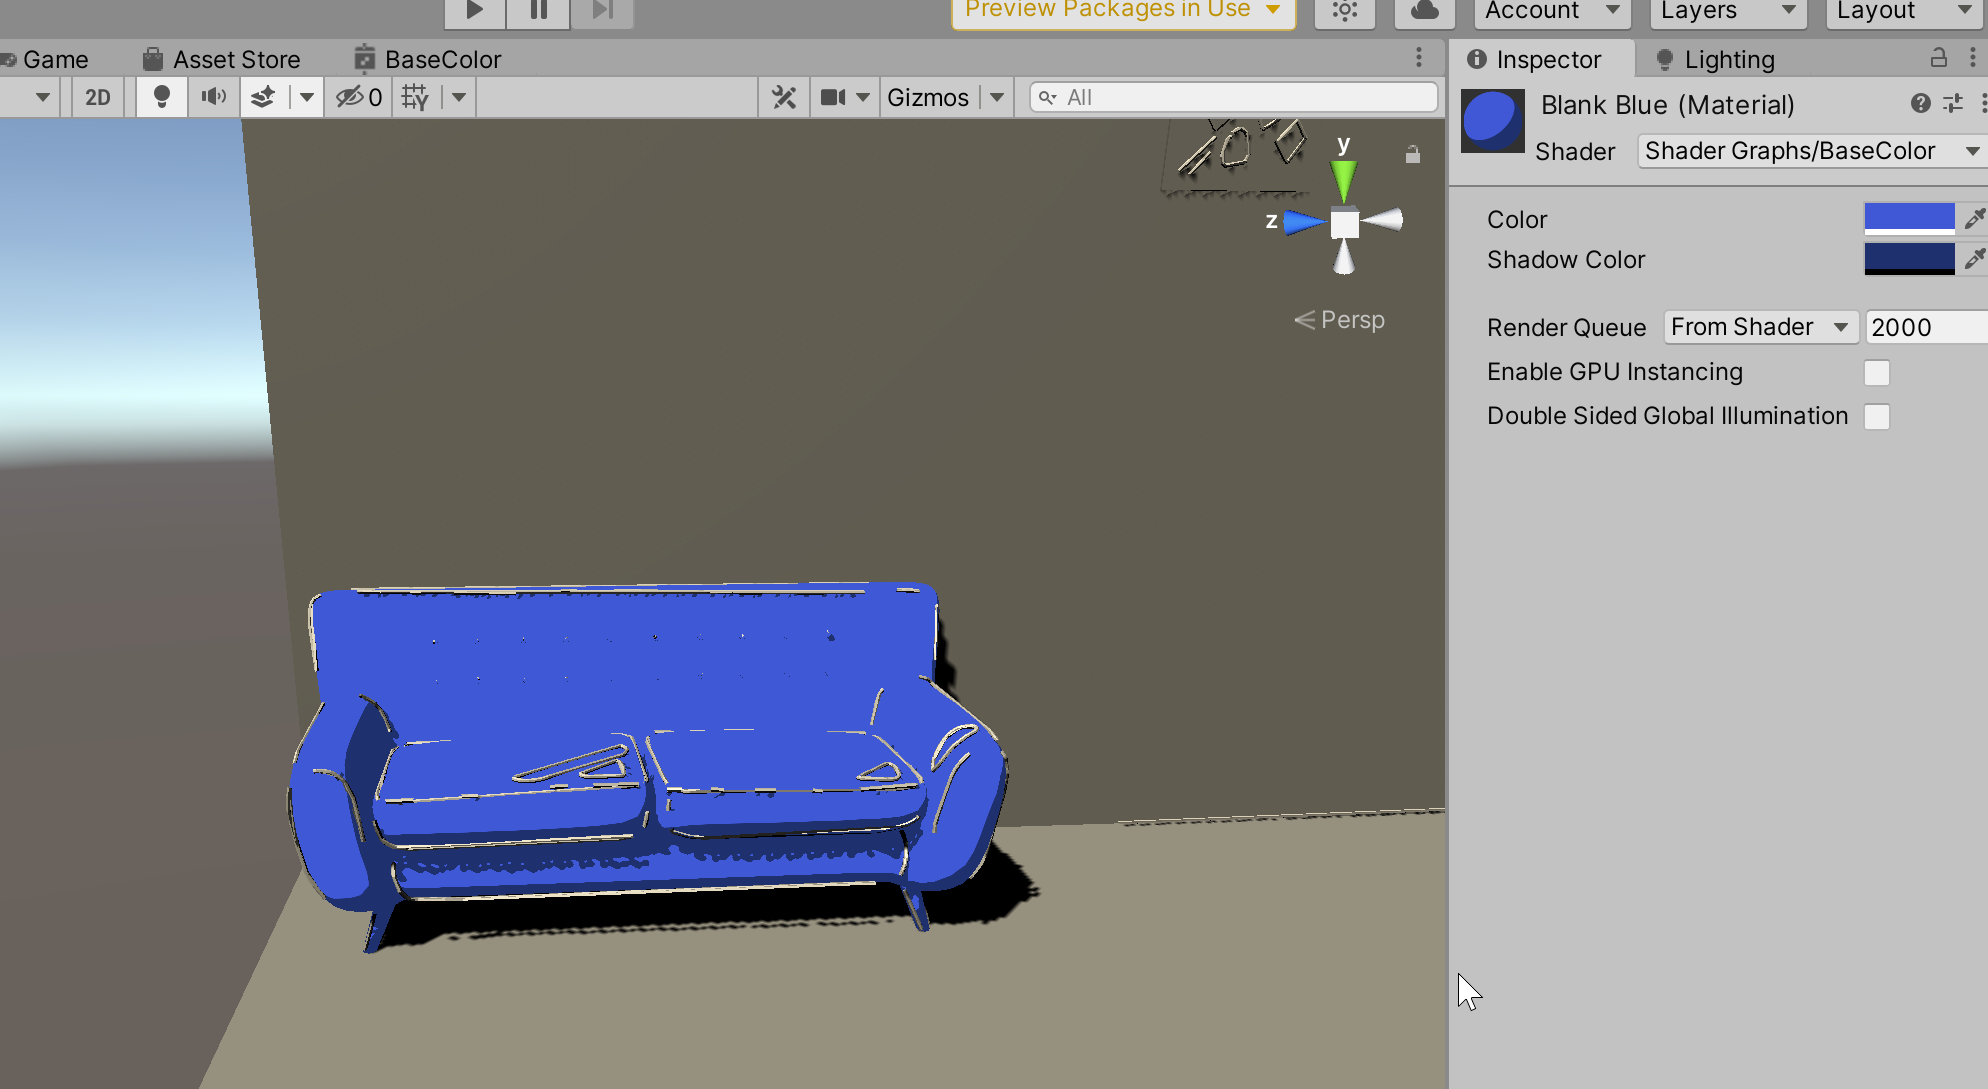Toggle the scene grid icon
This screenshot has width=1988, height=1089.
(415, 97)
